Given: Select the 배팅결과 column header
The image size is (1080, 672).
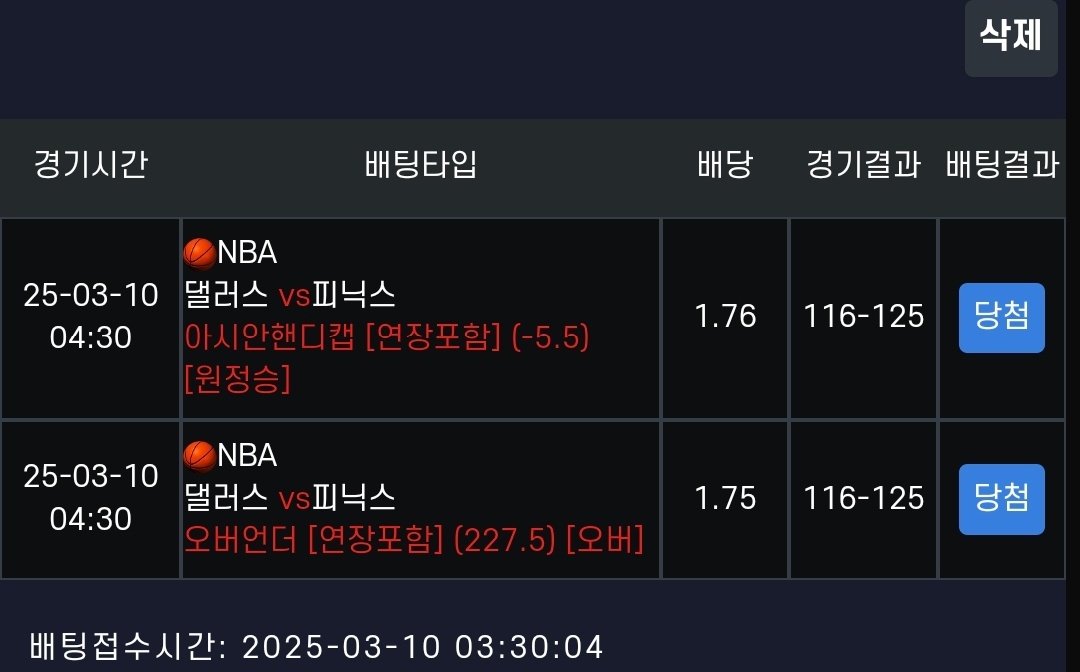Looking at the screenshot, I should pos(1002,165).
